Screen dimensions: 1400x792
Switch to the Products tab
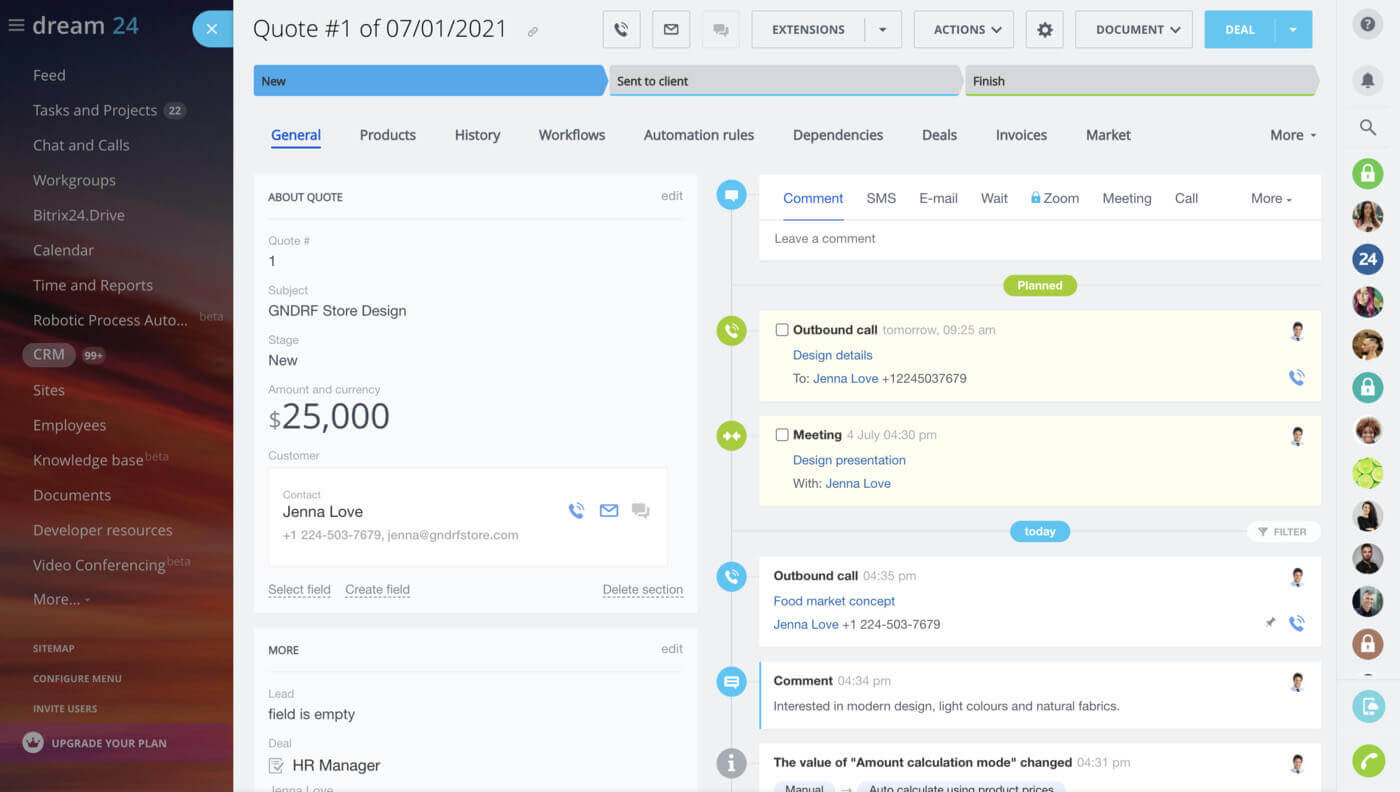[x=387, y=135]
